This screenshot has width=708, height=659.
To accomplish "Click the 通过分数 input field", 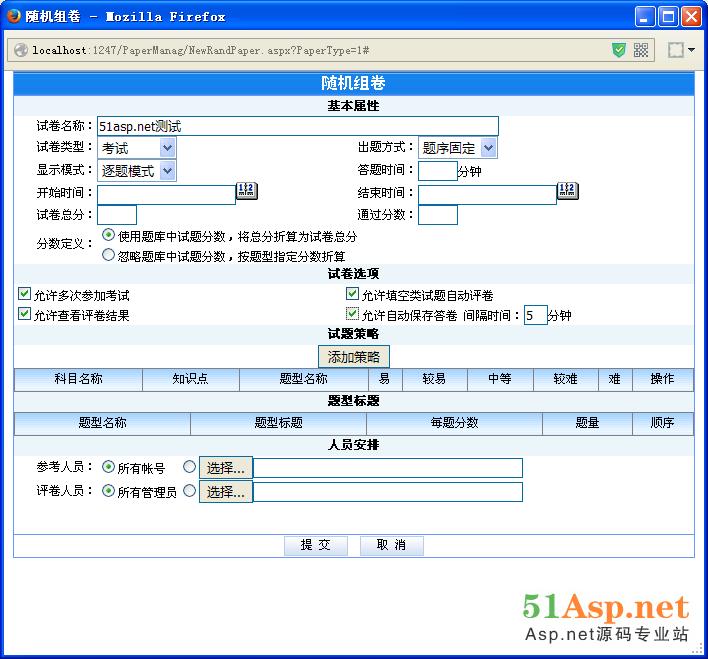I will [x=438, y=215].
